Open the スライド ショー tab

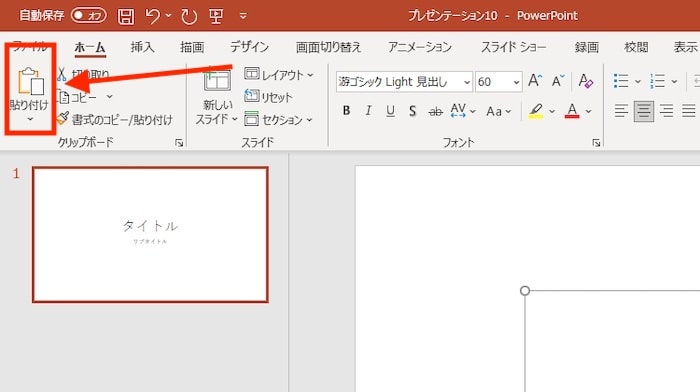(513, 47)
